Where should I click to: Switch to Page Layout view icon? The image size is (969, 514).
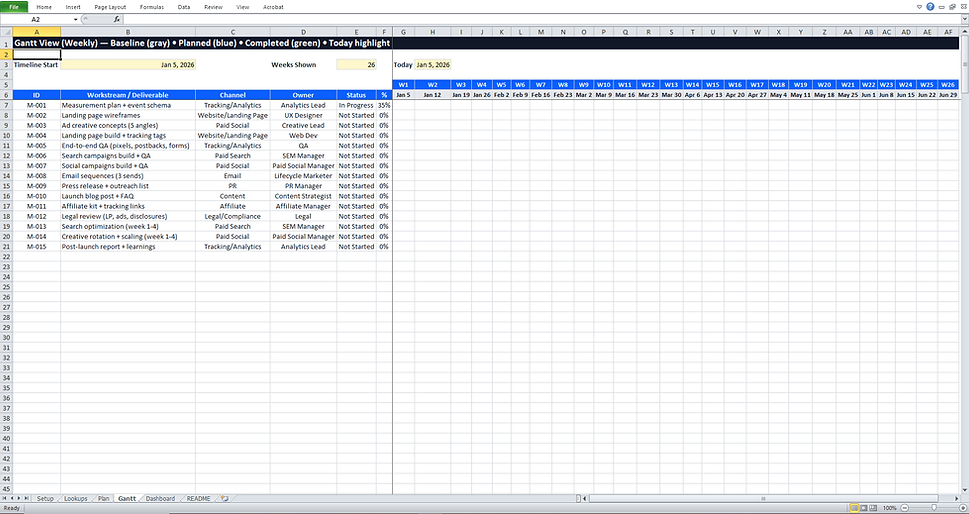865,507
